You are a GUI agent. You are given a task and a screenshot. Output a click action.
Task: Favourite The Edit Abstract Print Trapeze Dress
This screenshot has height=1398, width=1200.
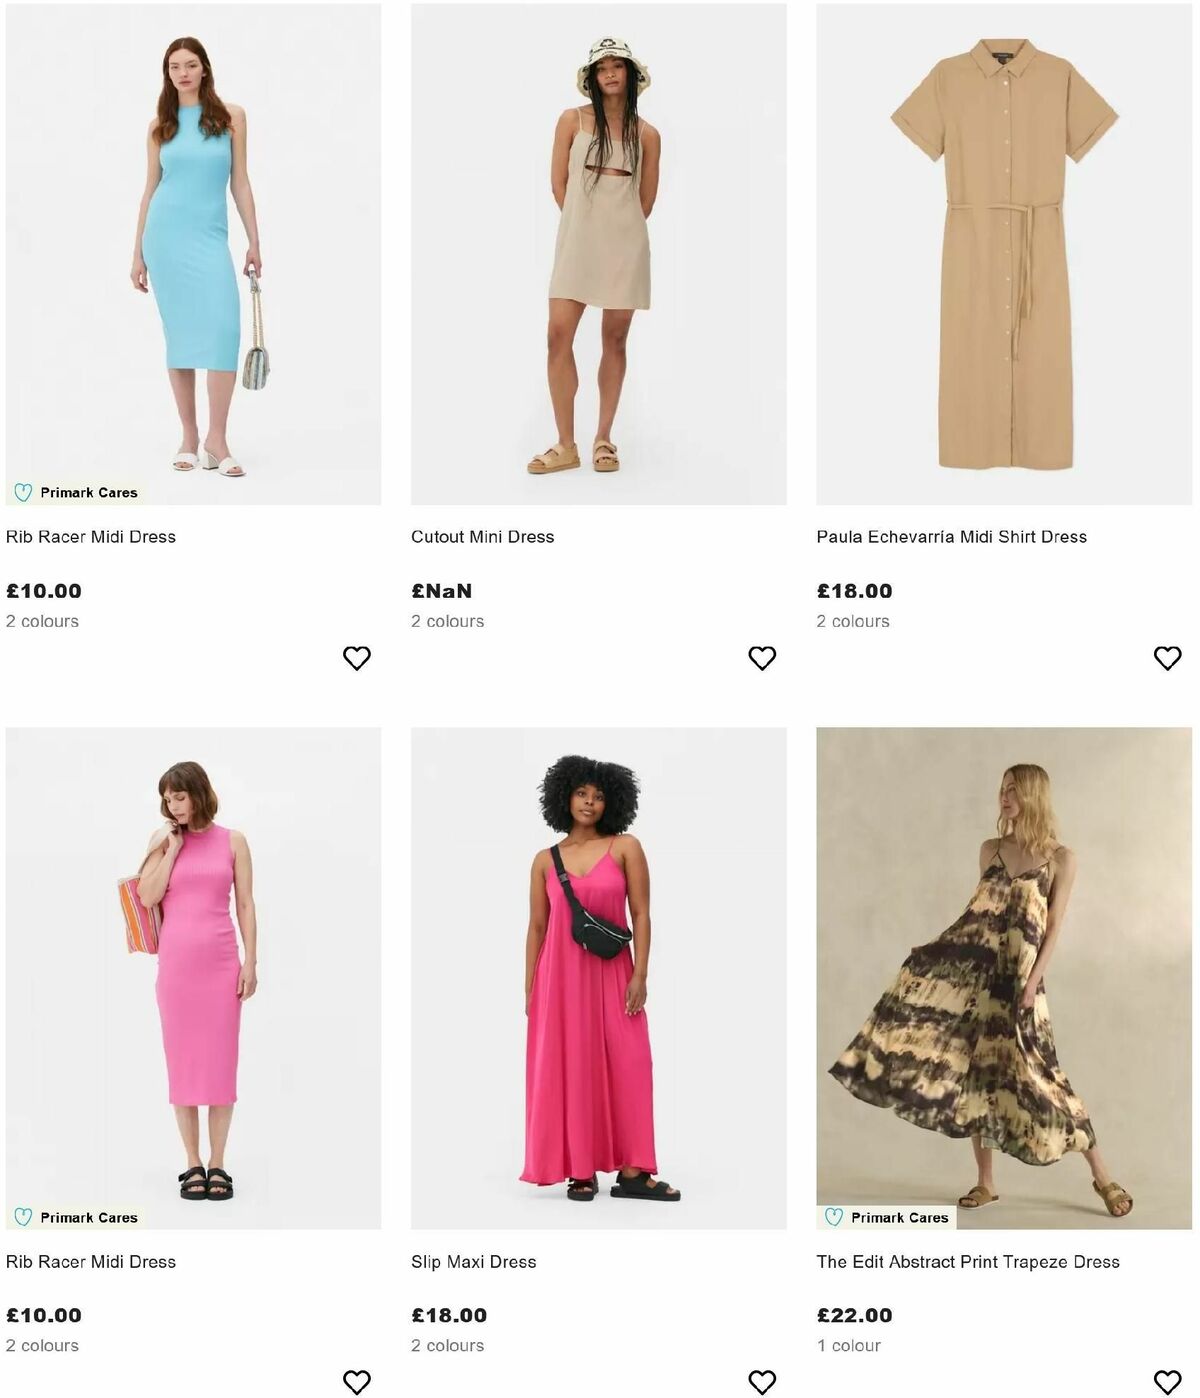[x=1167, y=1382]
